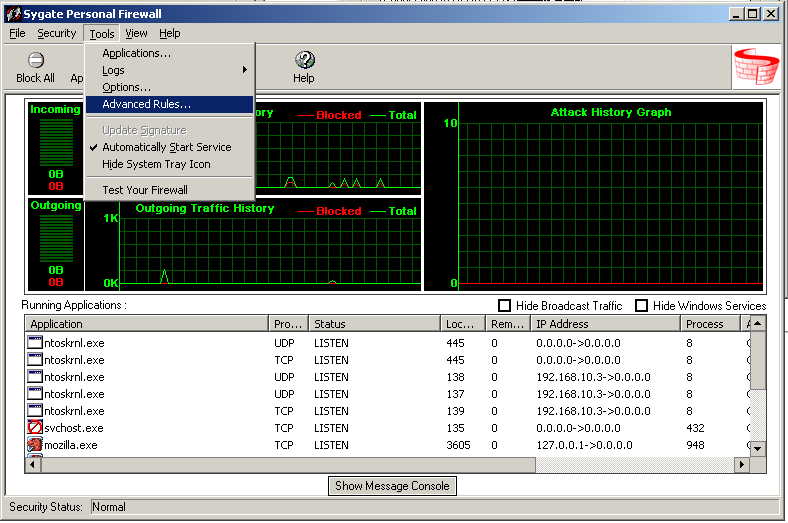This screenshot has height=523, width=788.
Task: Click Show Message Console button
Action: [392, 486]
